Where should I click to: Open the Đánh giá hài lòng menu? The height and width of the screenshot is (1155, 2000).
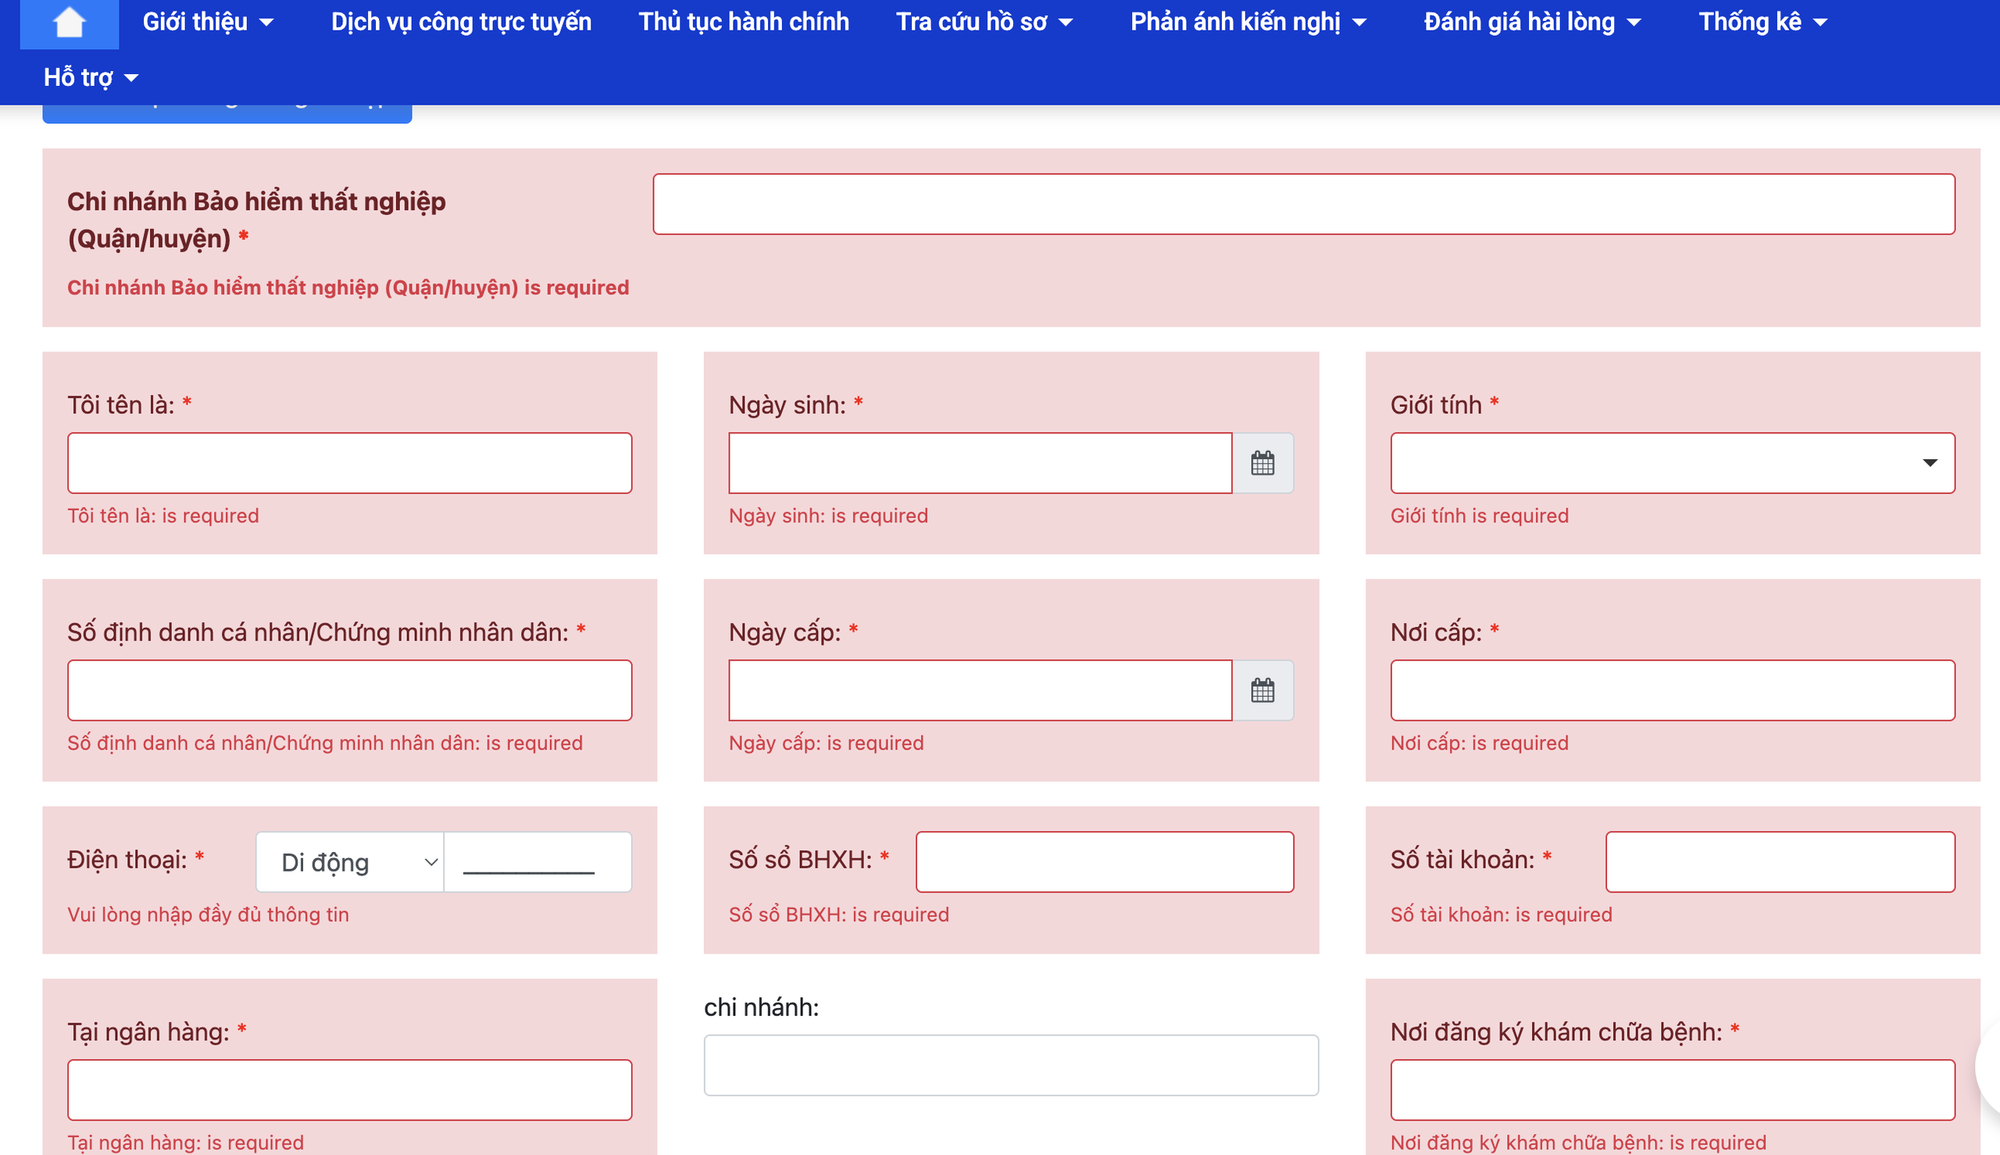coord(1532,21)
